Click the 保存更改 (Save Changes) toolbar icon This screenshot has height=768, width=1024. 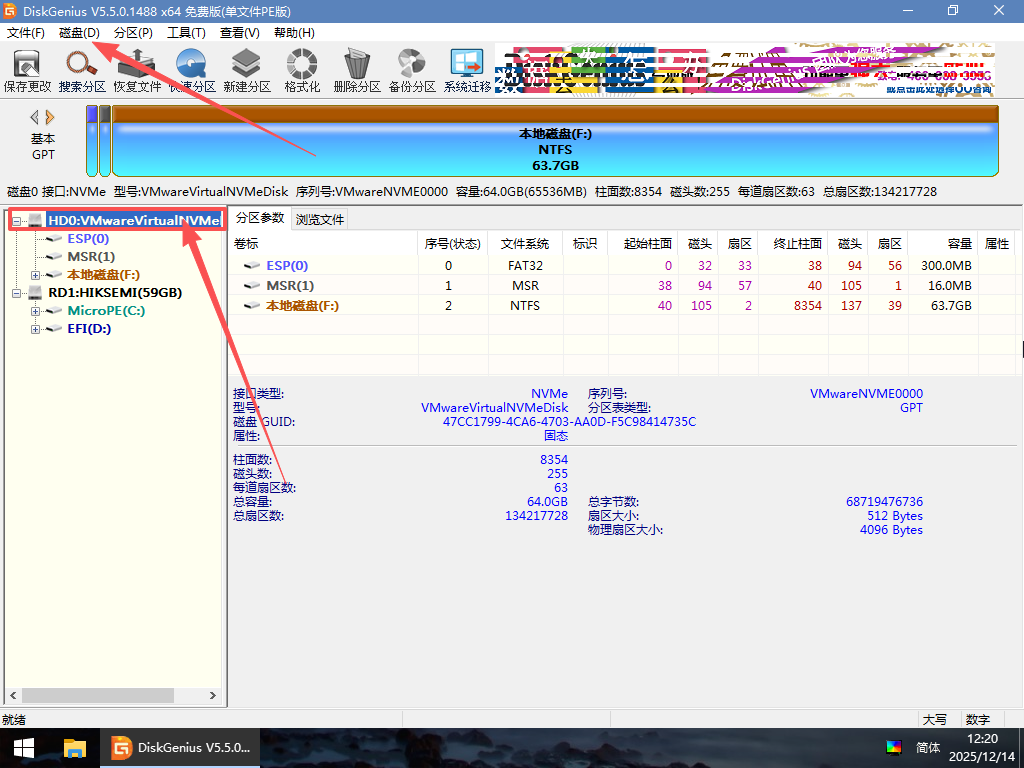(x=27, y=70)
